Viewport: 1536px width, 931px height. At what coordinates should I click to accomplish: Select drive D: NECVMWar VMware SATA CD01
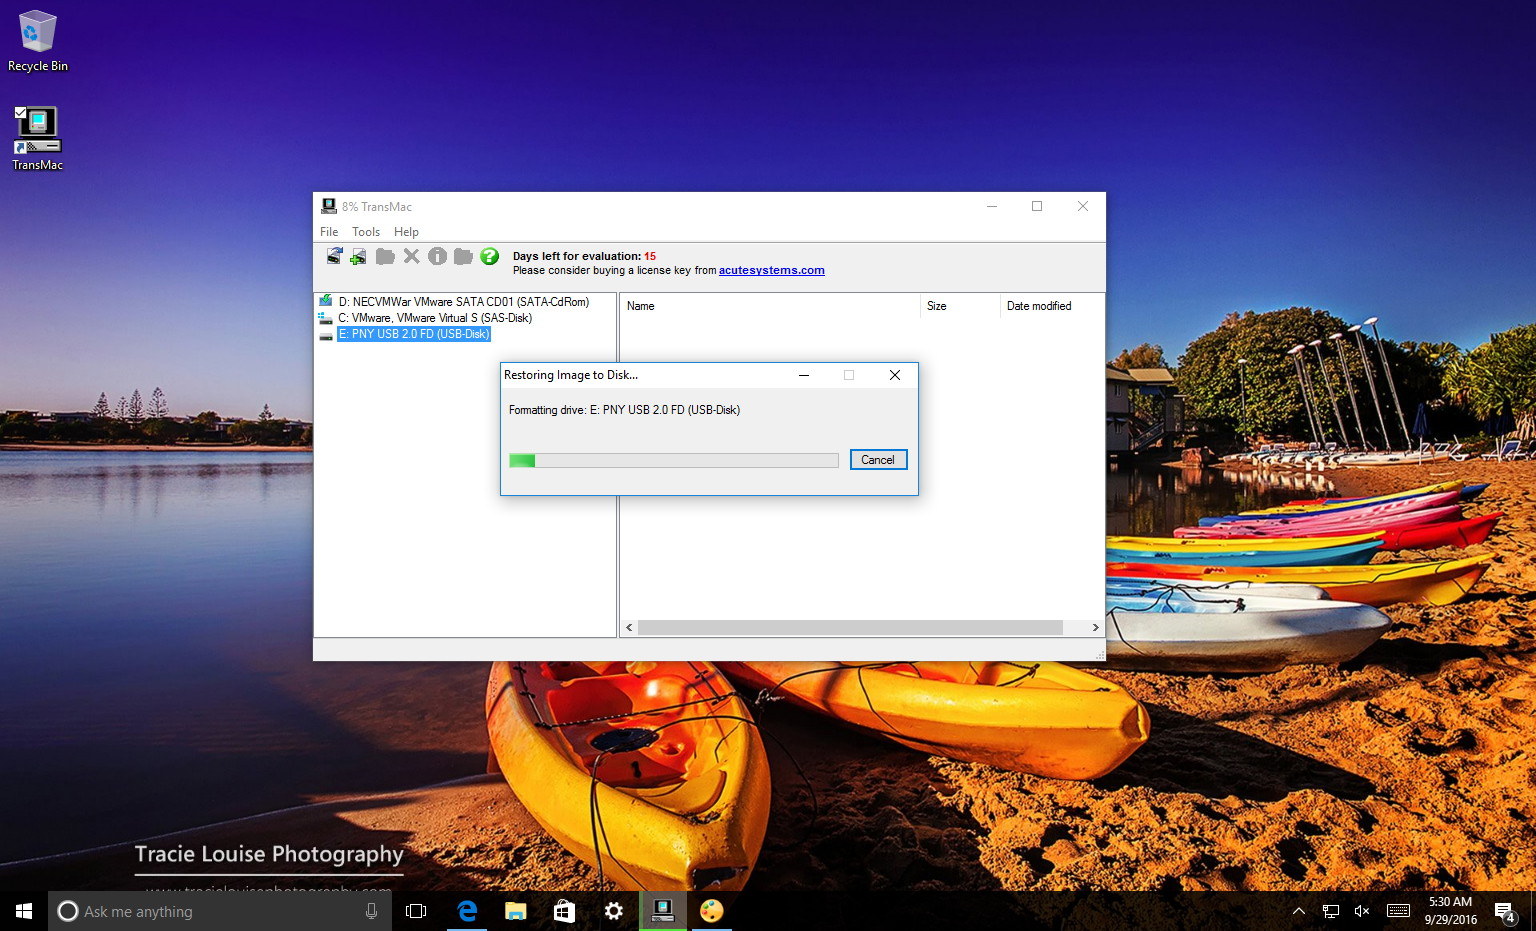[464, 301]
